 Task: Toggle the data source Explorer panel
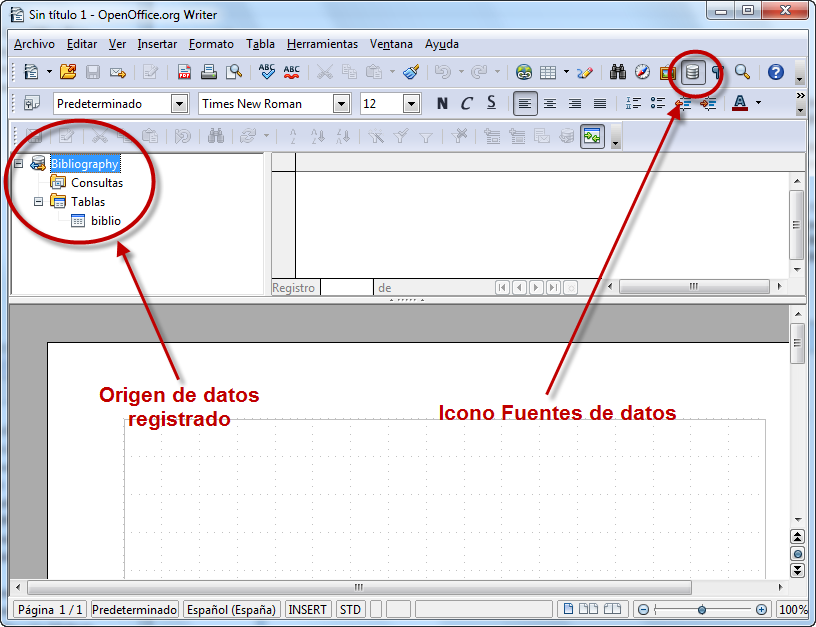pyautogui.click(x=592, y=136)
